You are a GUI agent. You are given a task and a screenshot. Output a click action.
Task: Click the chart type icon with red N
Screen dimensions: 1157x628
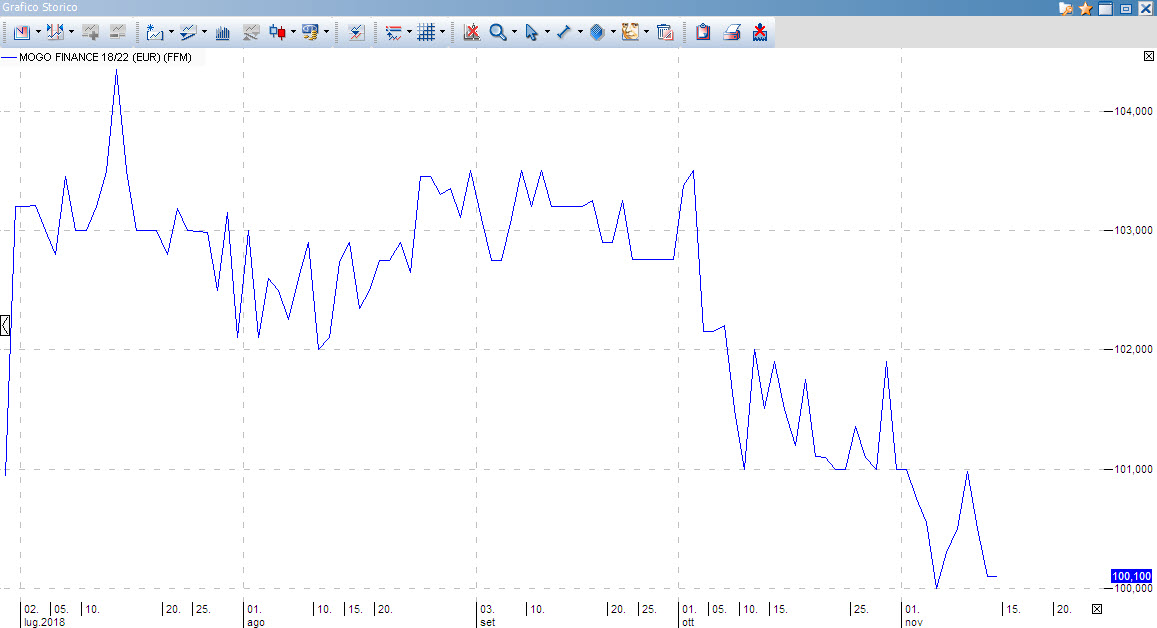pyautogui.click(x=21, y=32)
